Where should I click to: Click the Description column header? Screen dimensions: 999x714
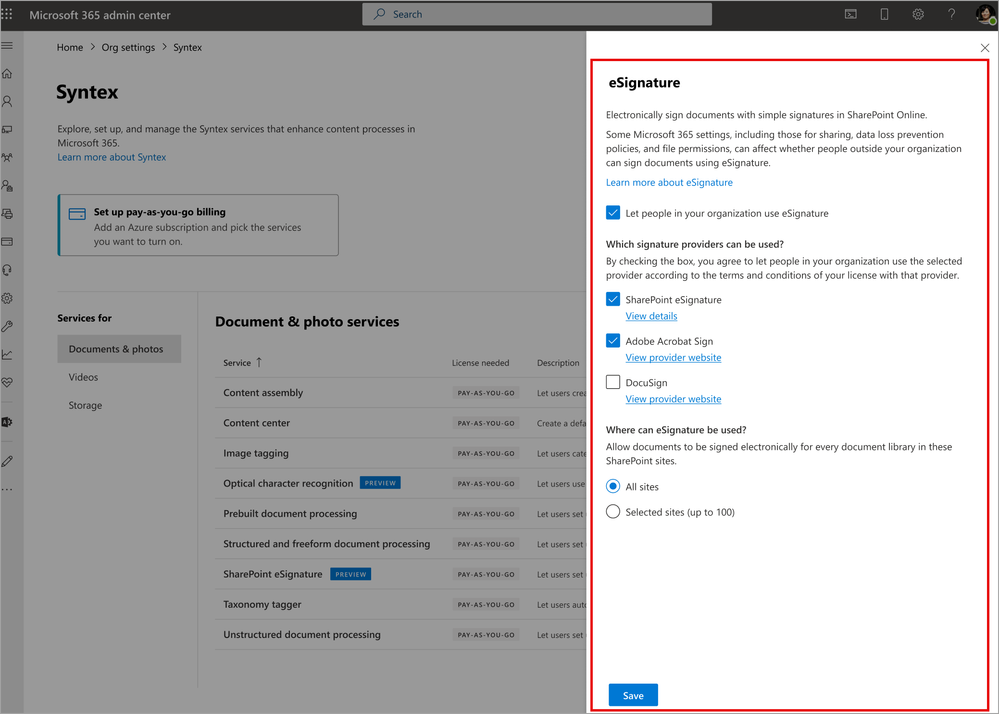(558, 363)
